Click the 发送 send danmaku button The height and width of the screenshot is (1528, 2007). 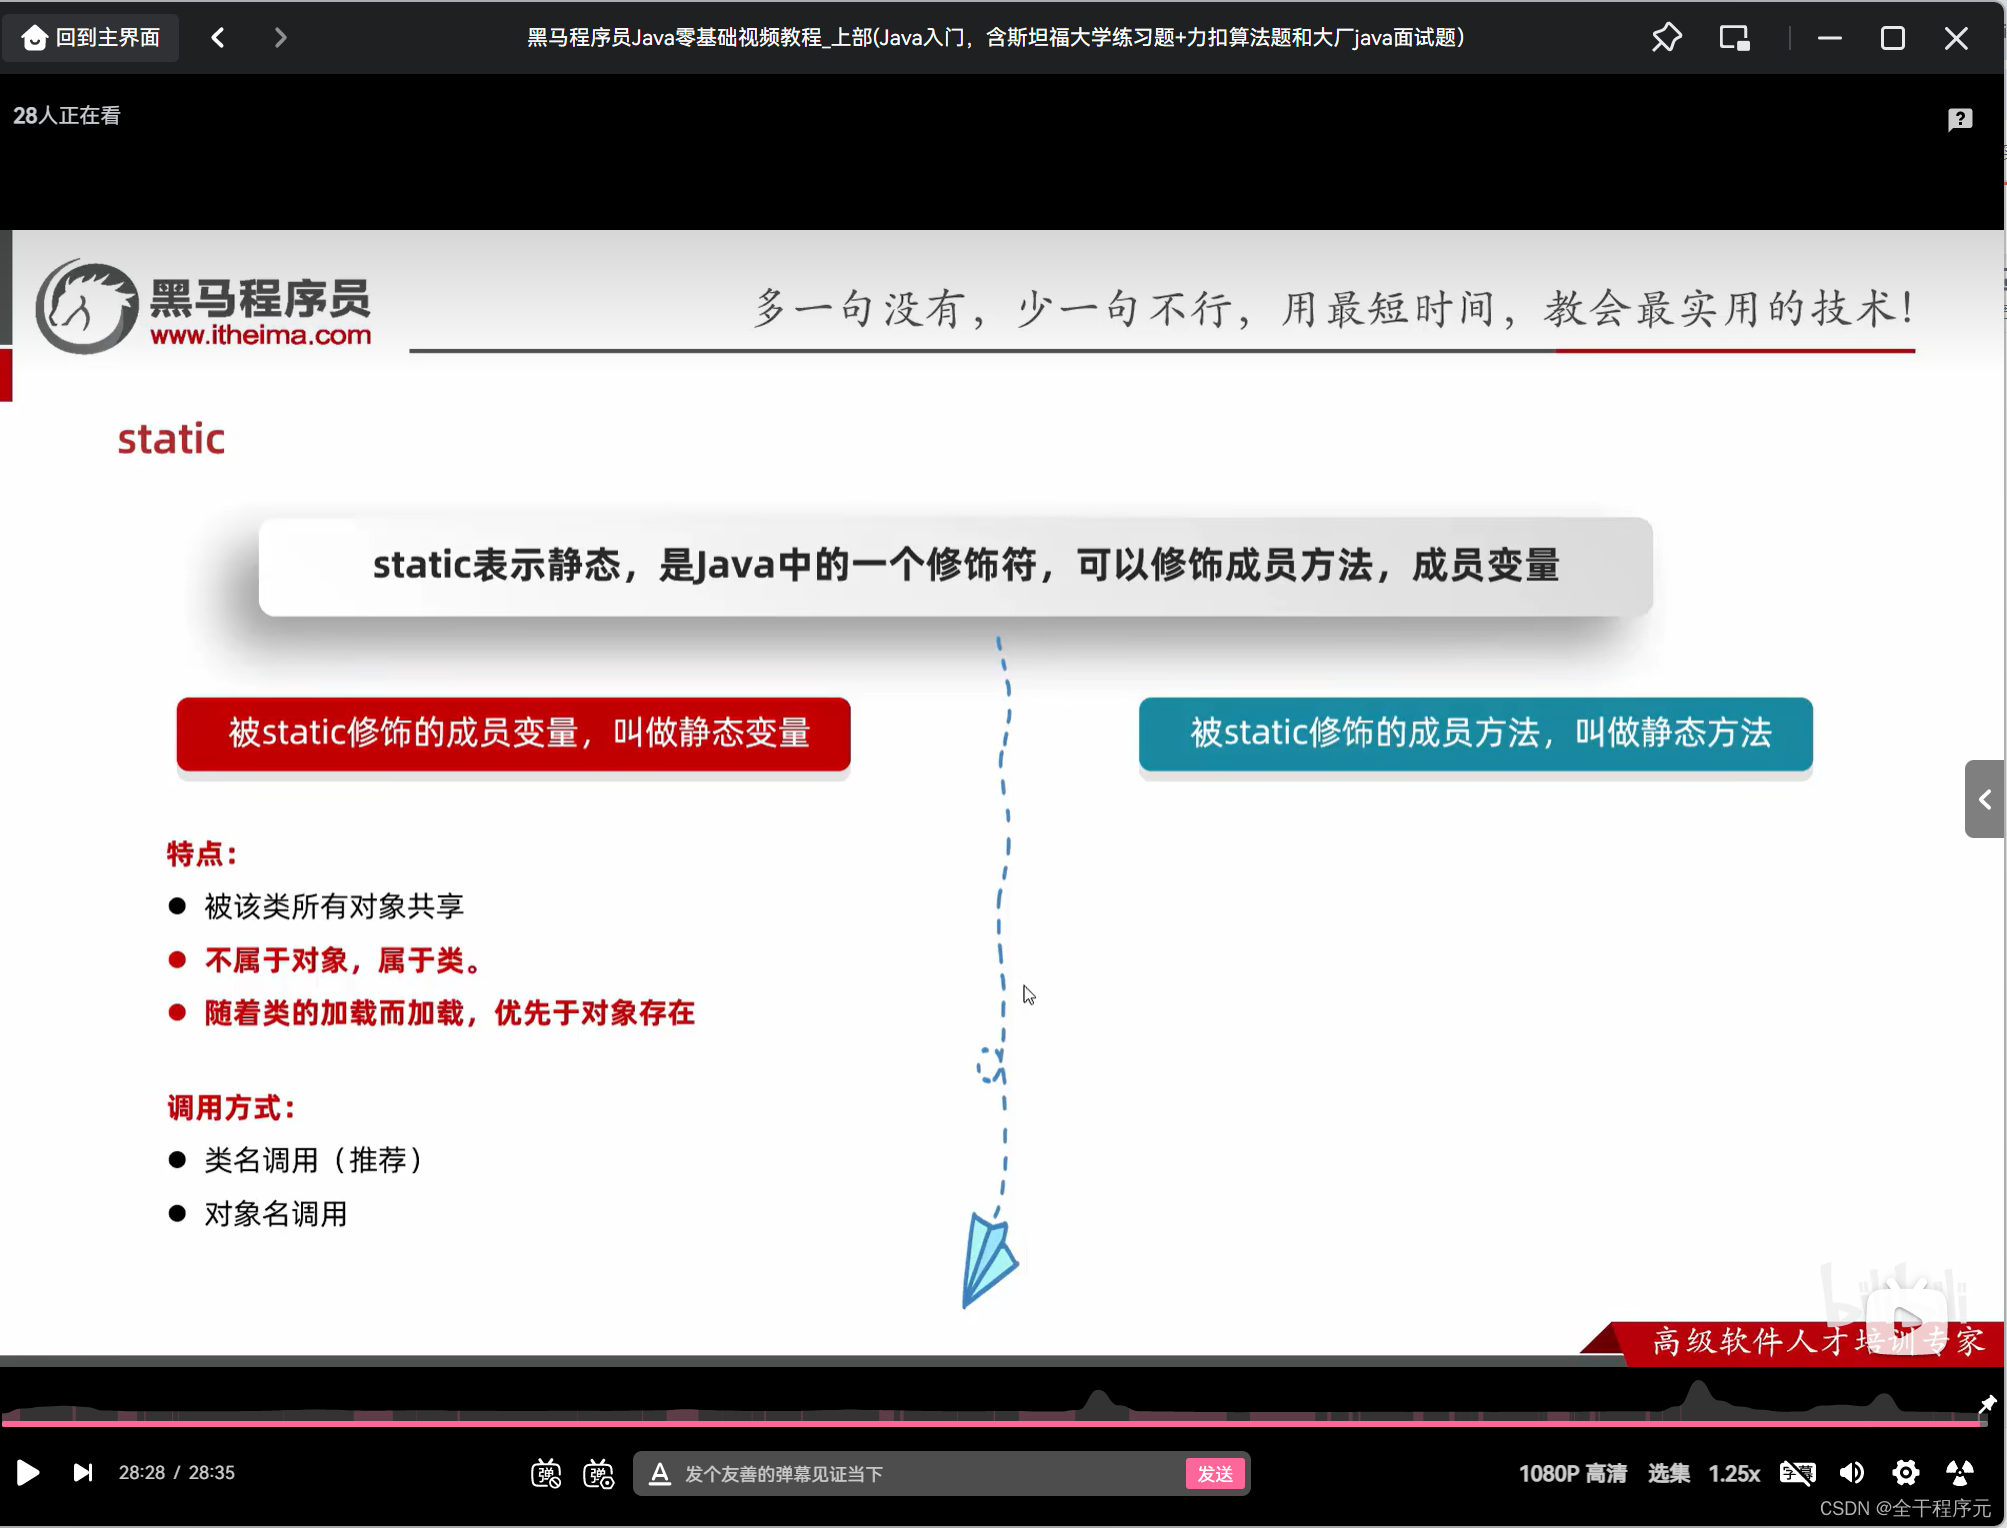[x=1214, y=1473]
